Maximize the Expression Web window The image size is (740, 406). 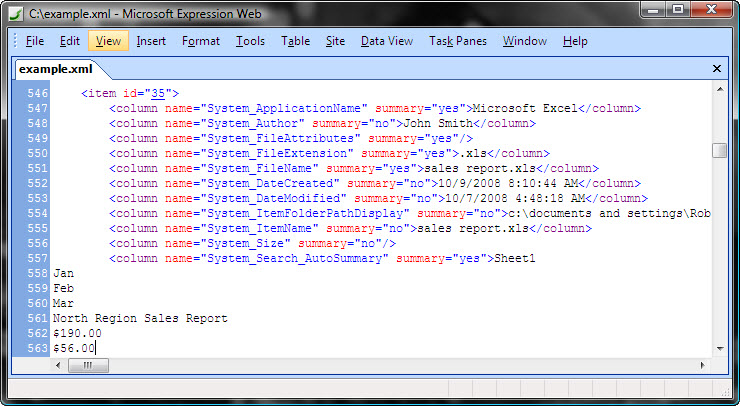click(x=678, y=9)
